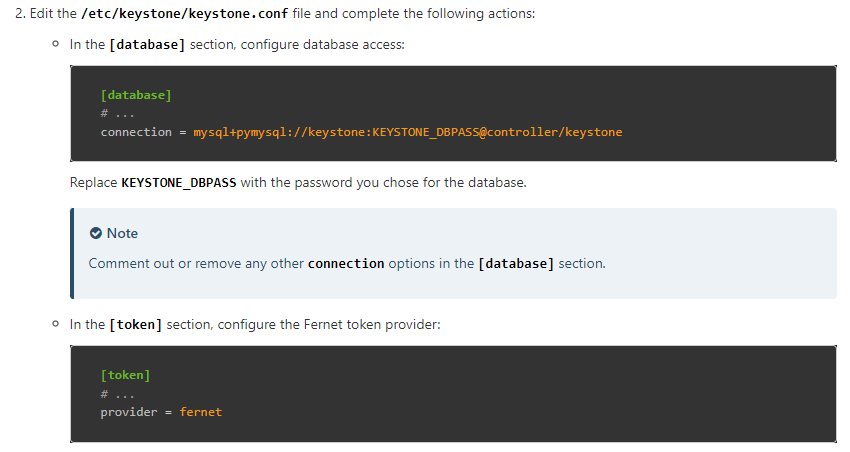Viewport: 850px width, 452px height.
Task: Click bold connection word in the note
Action: click(346, 264)
